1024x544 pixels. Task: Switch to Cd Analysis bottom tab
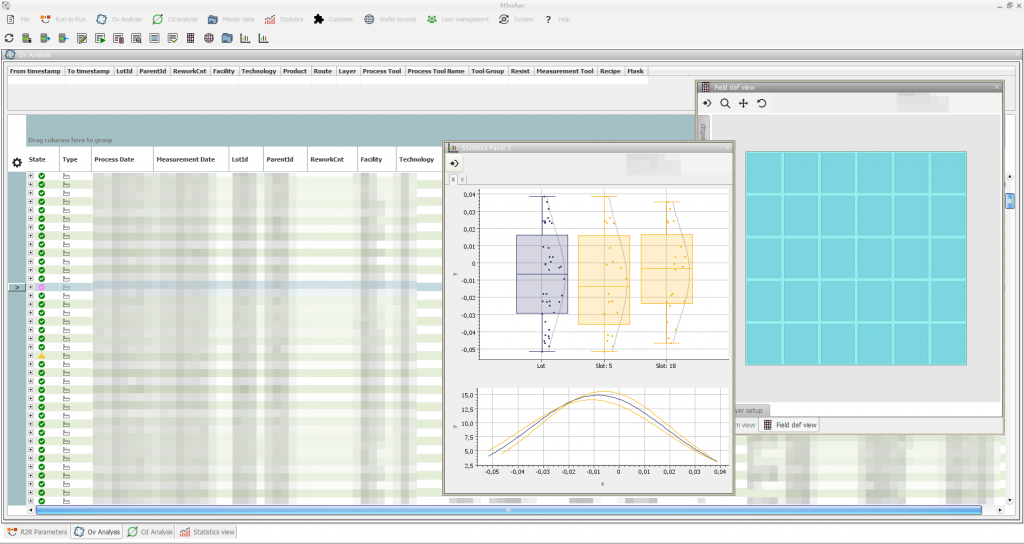tap(150, 532)
